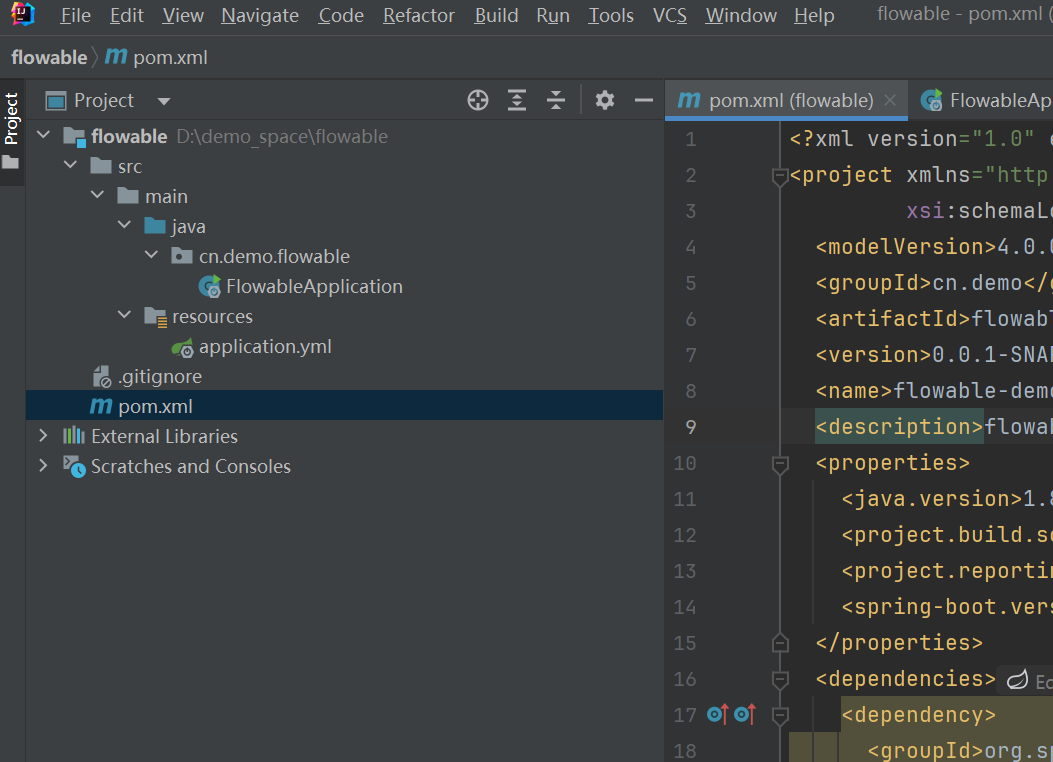Click the Scratches and Consoles icon

click(74, 467)
